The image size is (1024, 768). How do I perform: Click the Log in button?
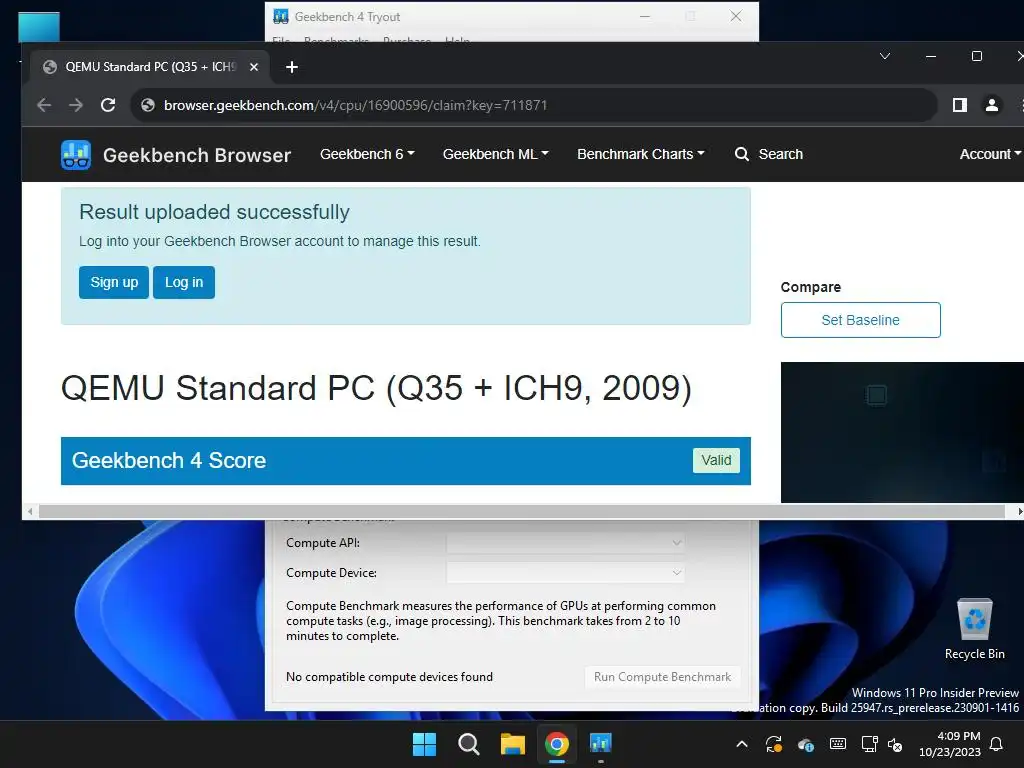(184, 282)
